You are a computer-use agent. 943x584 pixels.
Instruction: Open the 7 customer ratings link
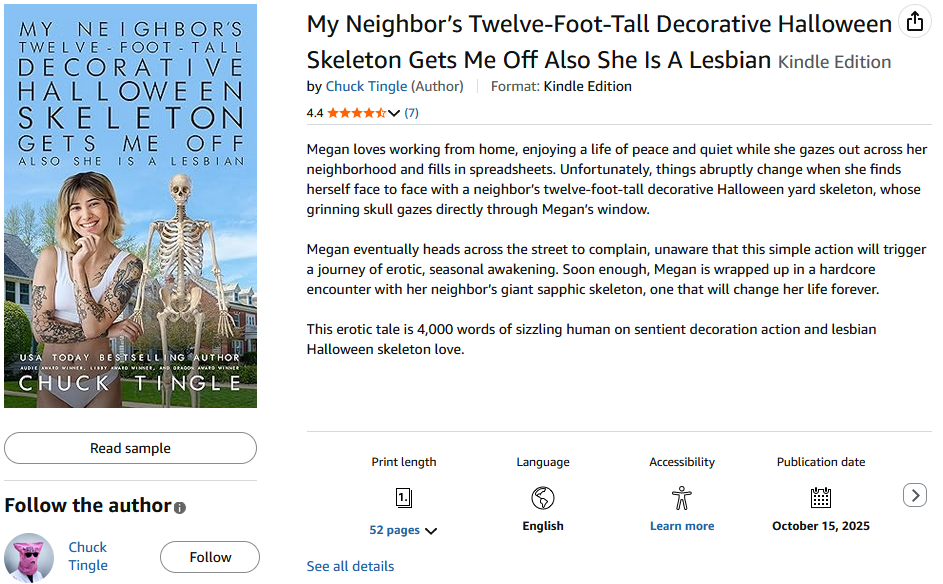[x=412, y=113]
